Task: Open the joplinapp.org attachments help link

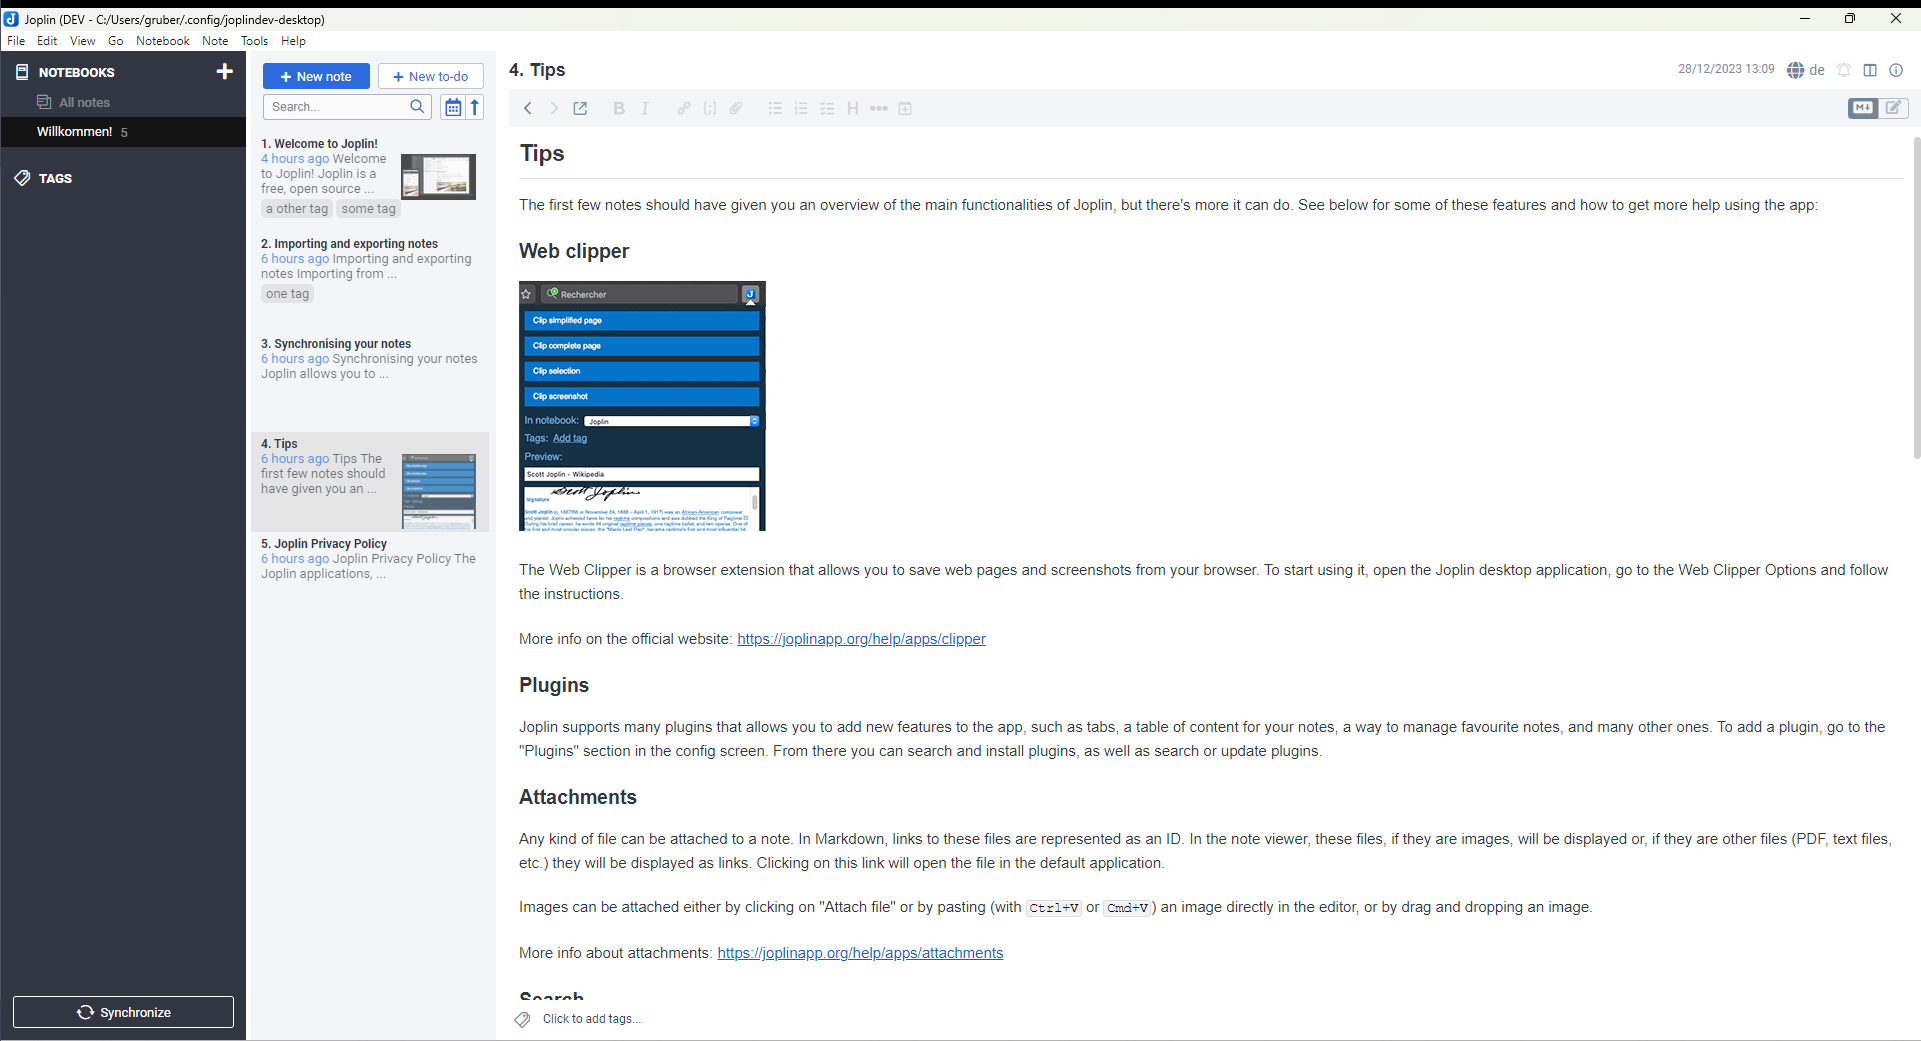Action: (860, 953)
